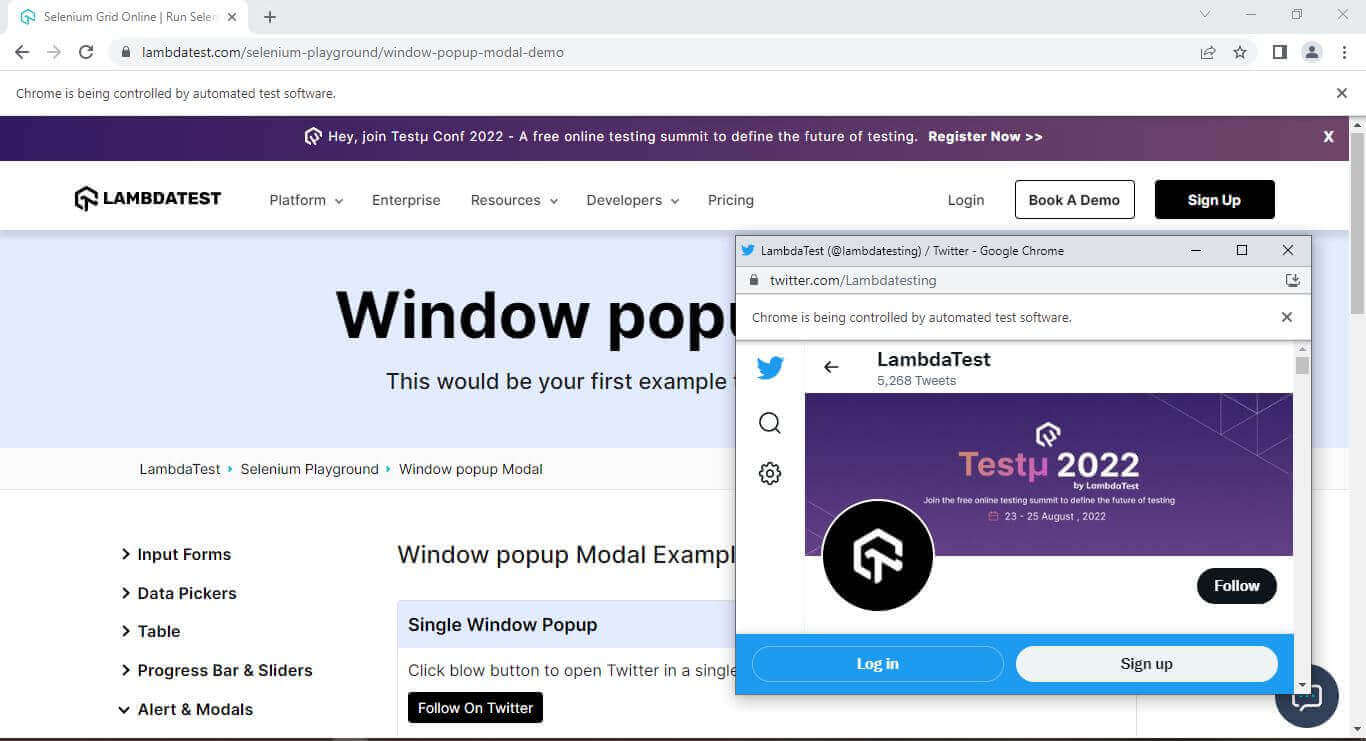Expand the Table sidebar item

pyautogui.click(x=160, y=631)
